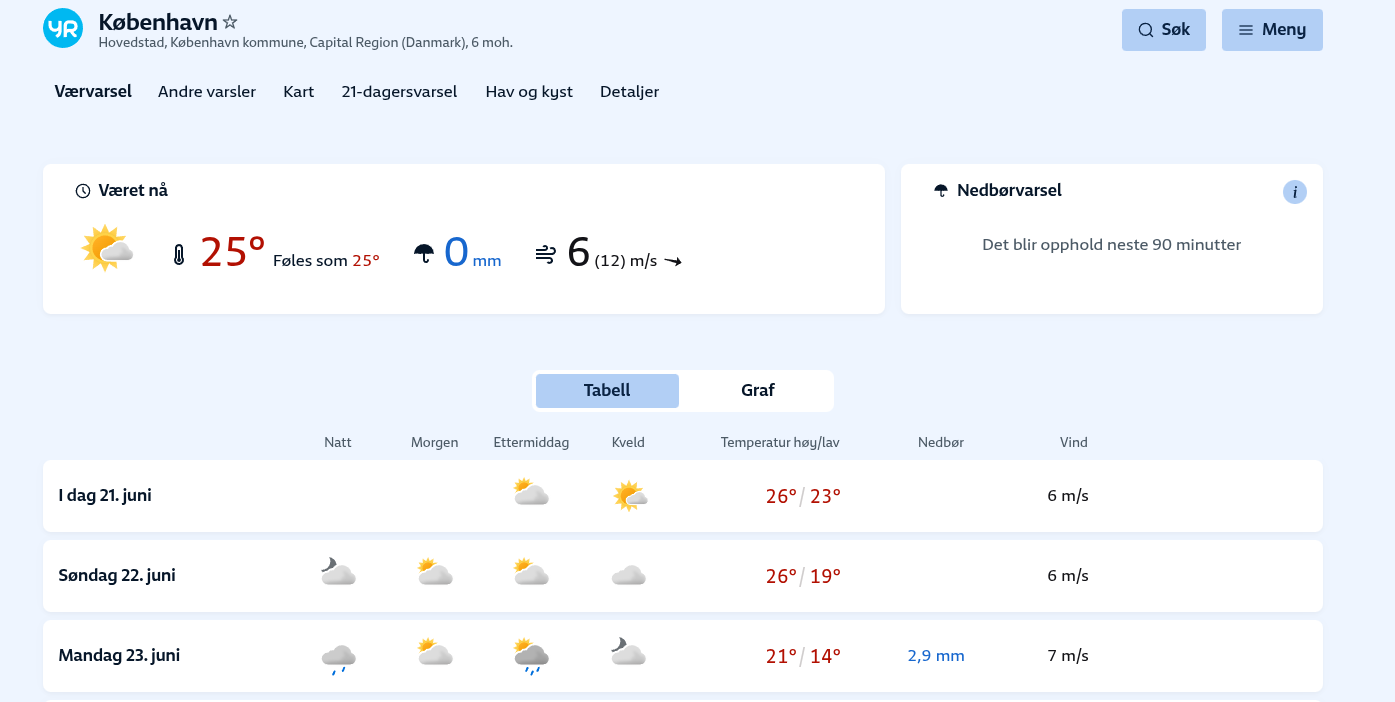This screenshot has width=1395, height=702.
Task: Click the Nedbørvarsel info icon
Action: point(1295,192)
